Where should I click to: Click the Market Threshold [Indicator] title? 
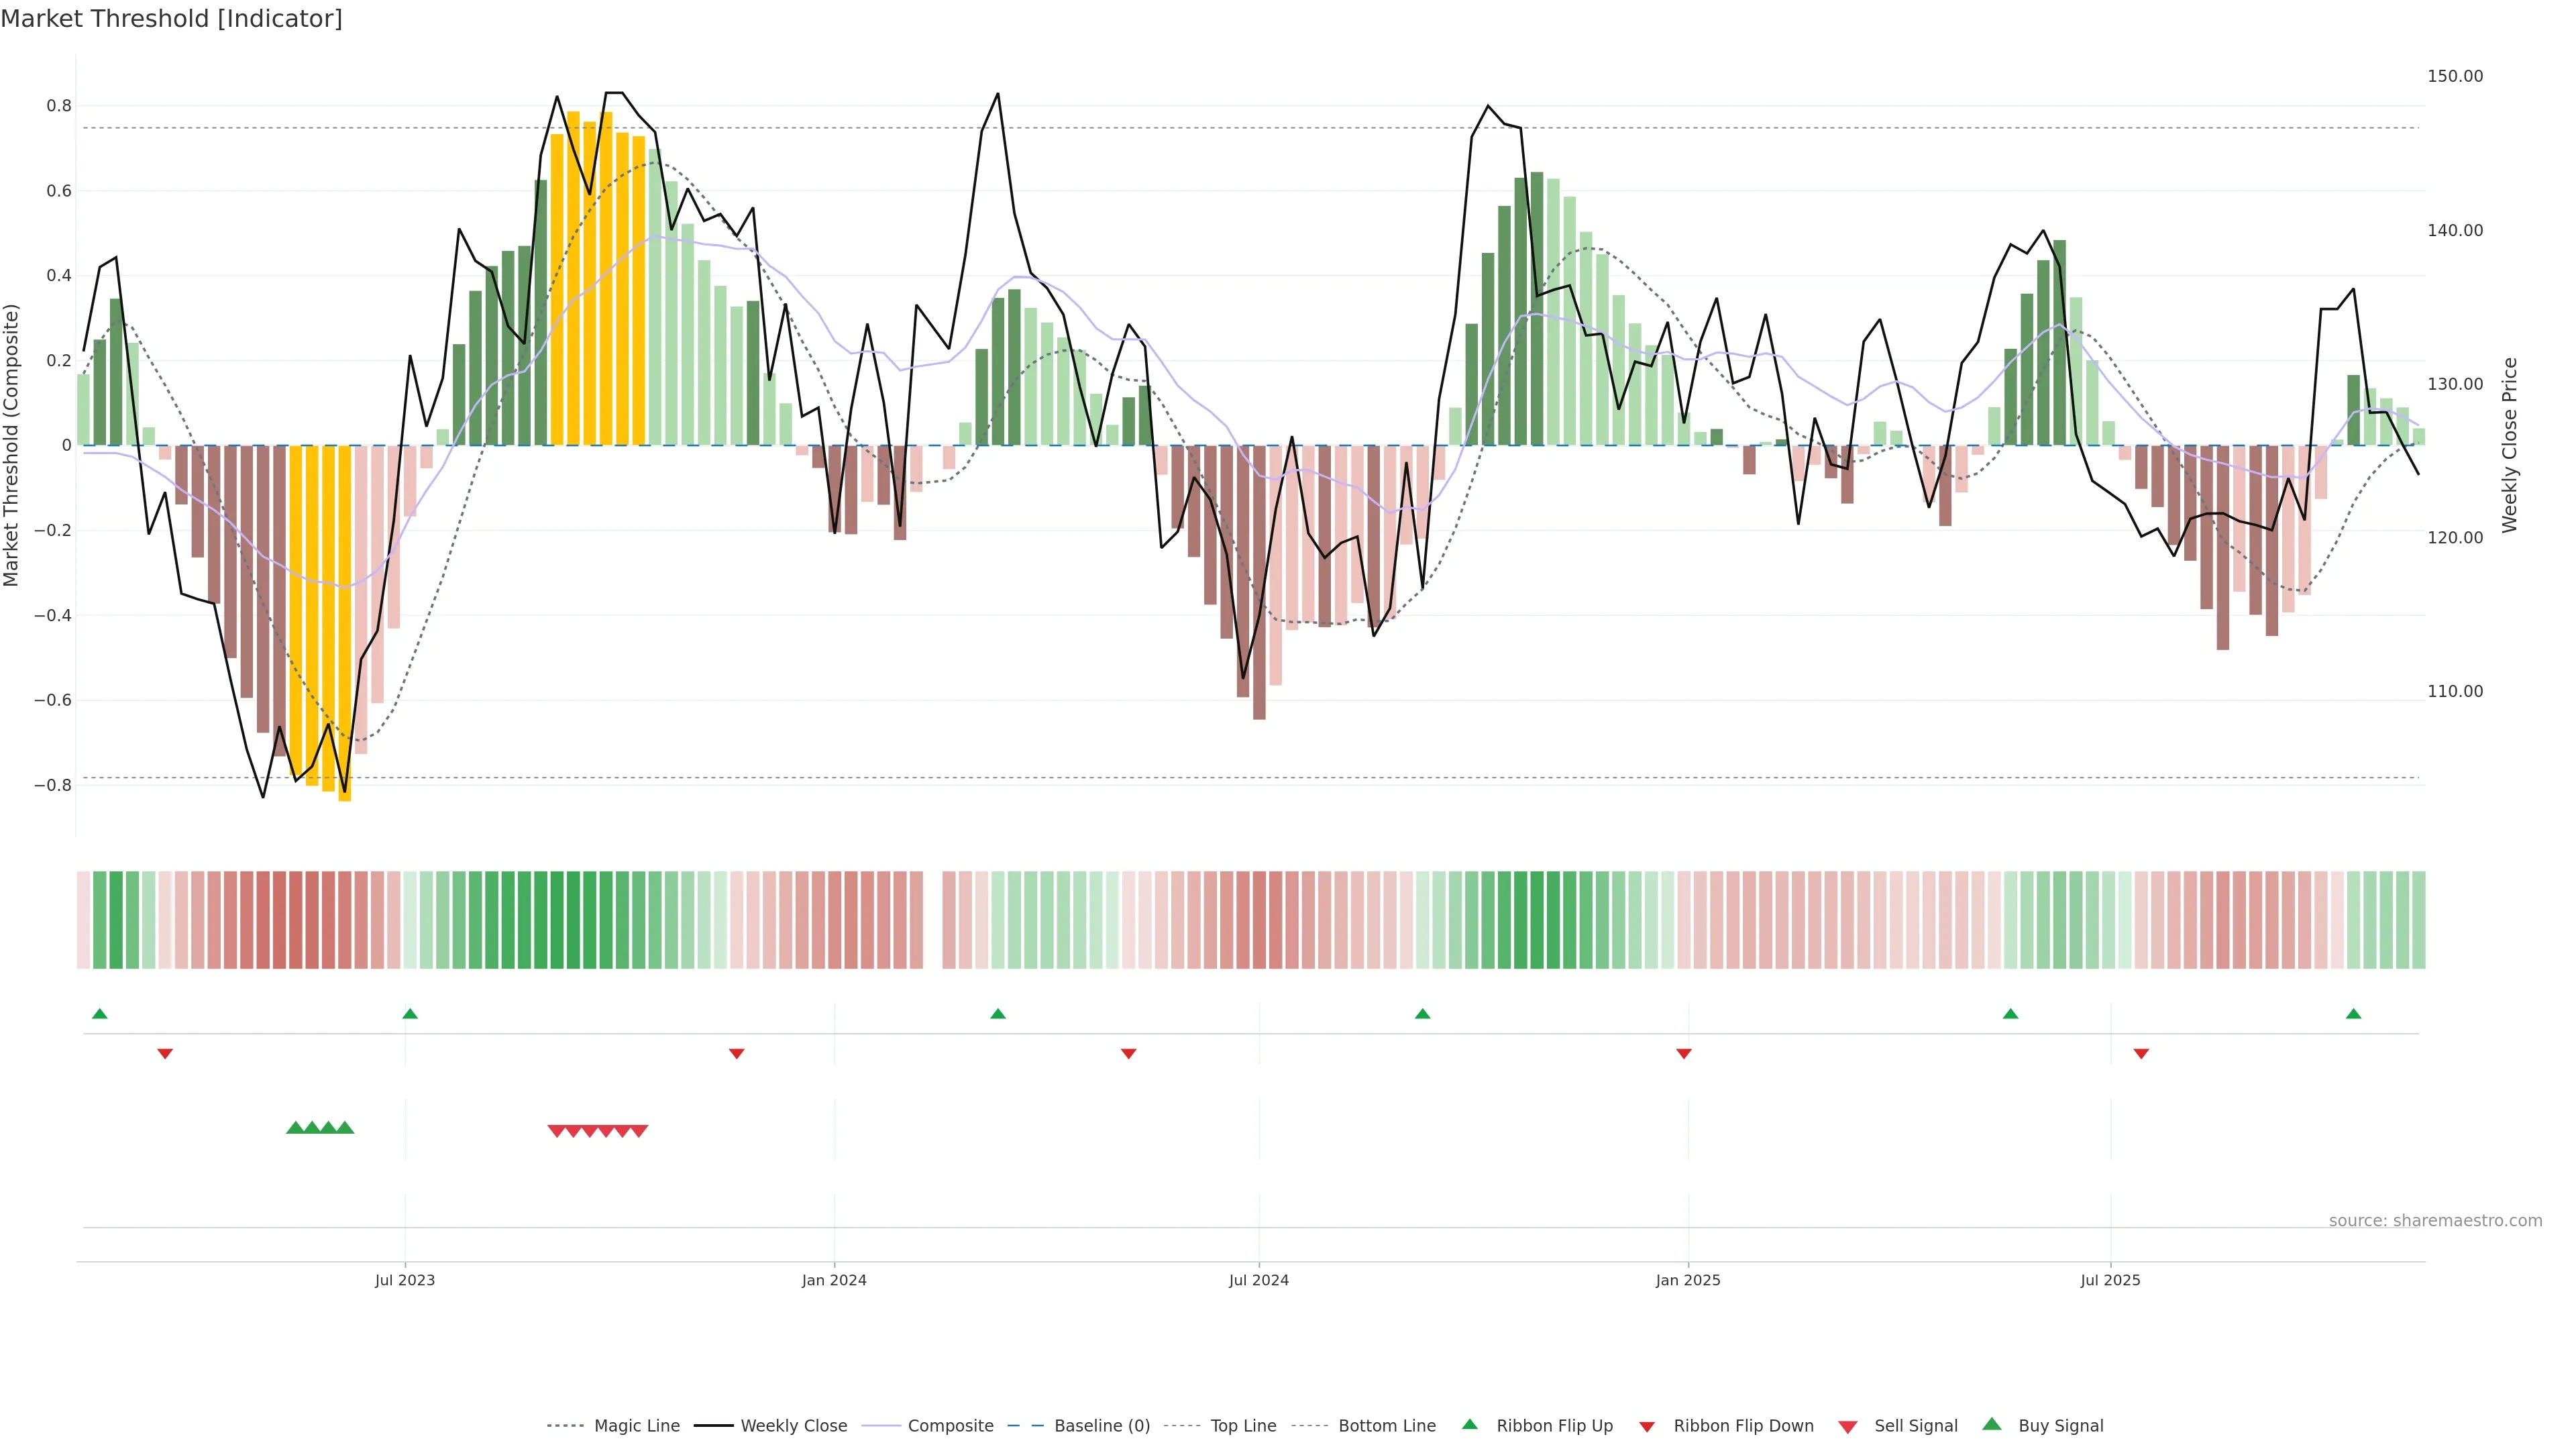click(172, 19)
